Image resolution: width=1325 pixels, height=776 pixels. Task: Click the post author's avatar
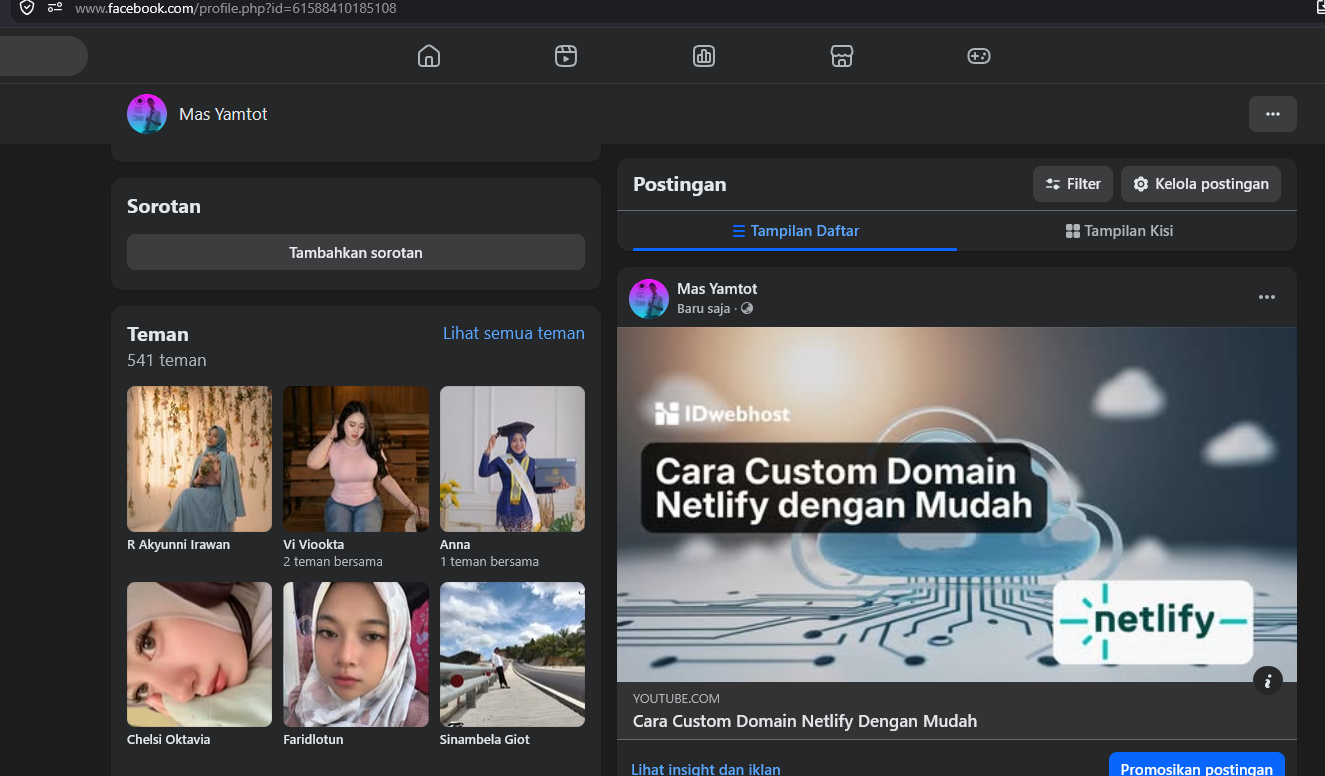[649, 299]
